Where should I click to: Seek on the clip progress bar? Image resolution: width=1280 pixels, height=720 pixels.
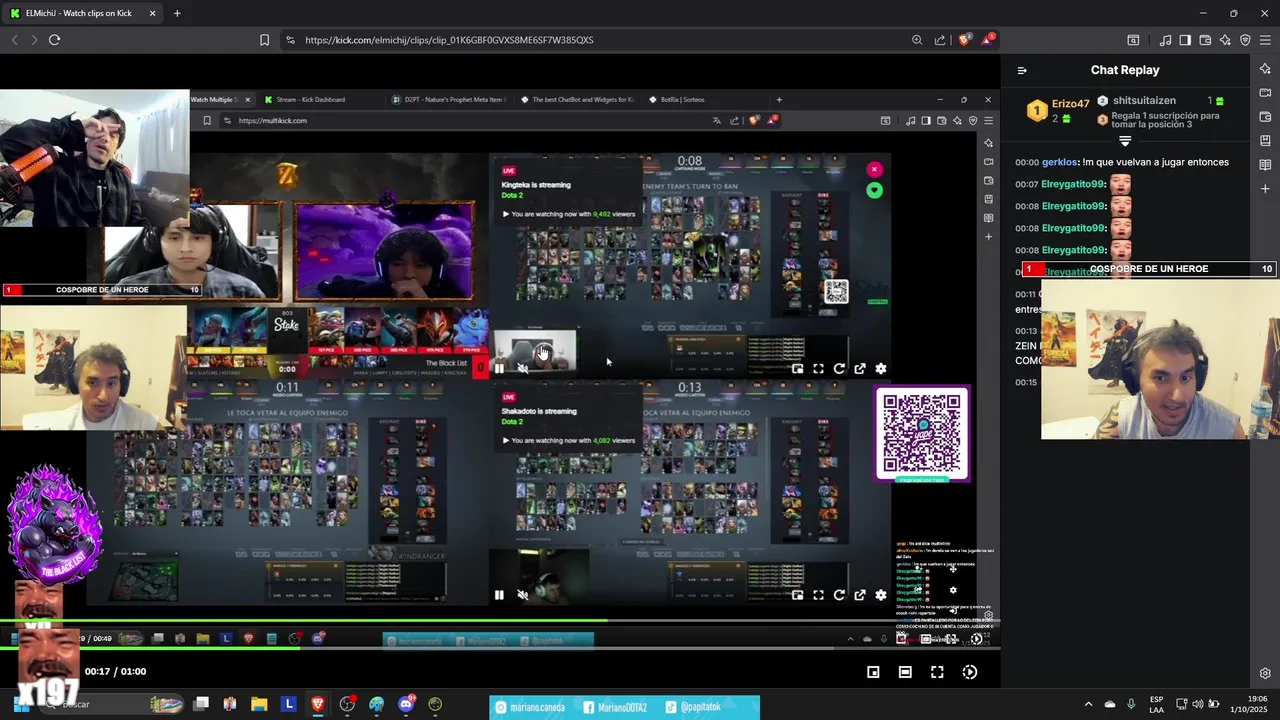pos(500,648)
